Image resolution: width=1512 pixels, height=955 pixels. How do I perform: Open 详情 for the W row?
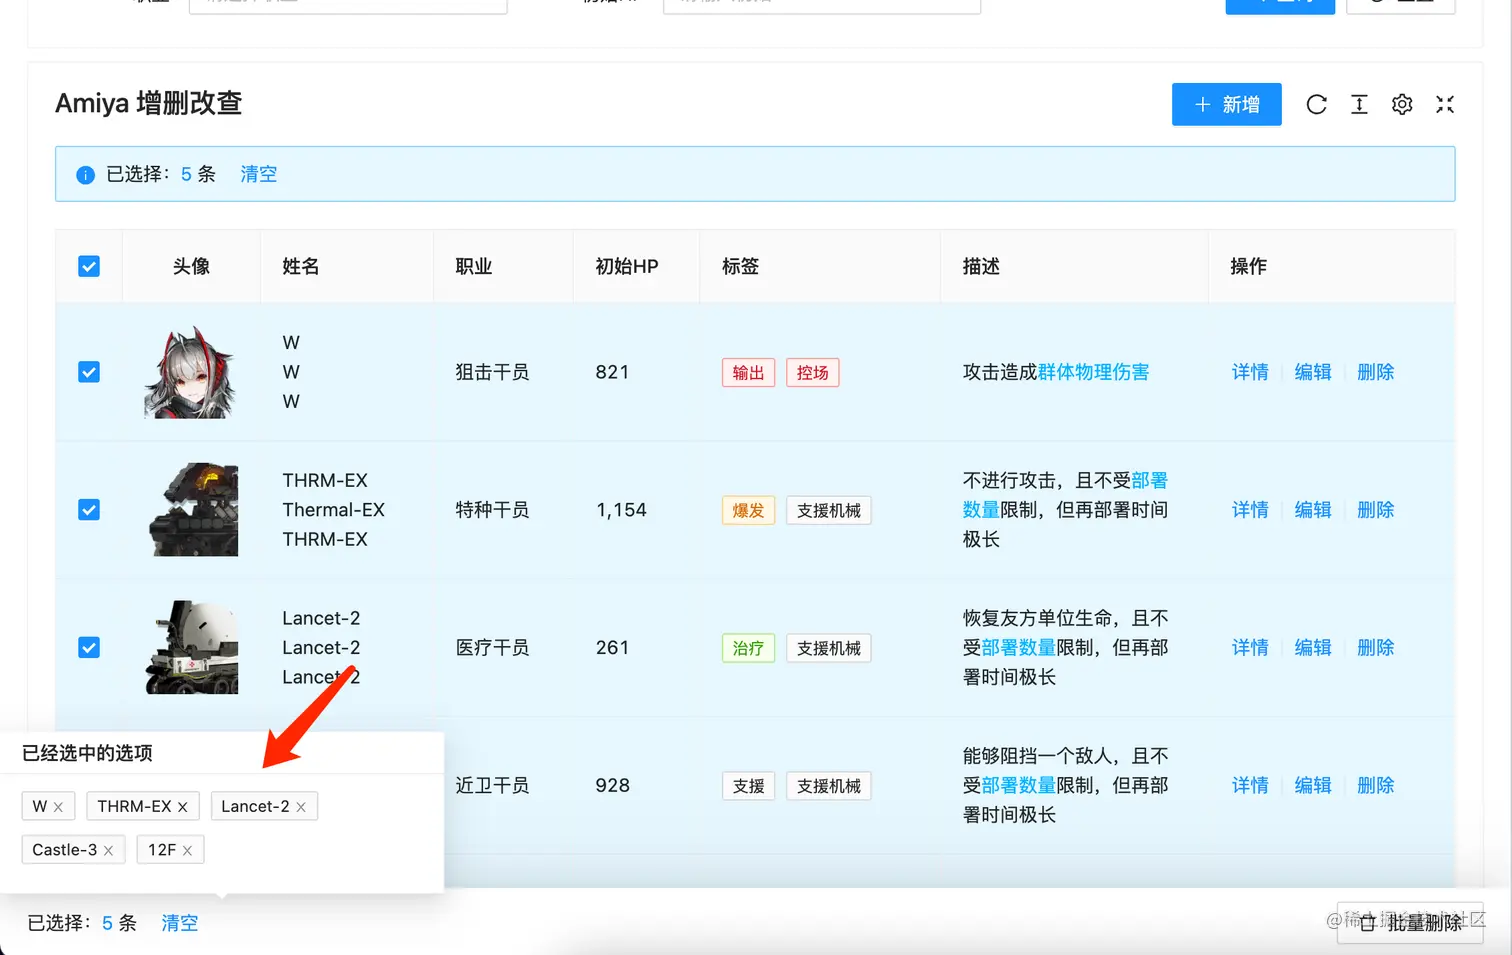coord(1250,372)
